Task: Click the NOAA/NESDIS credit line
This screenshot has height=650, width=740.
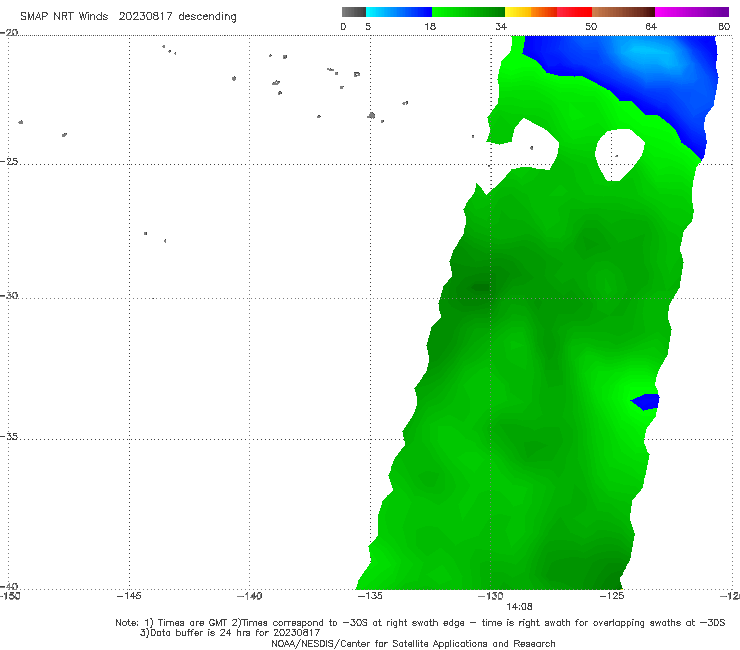Action: pos(413,643)
